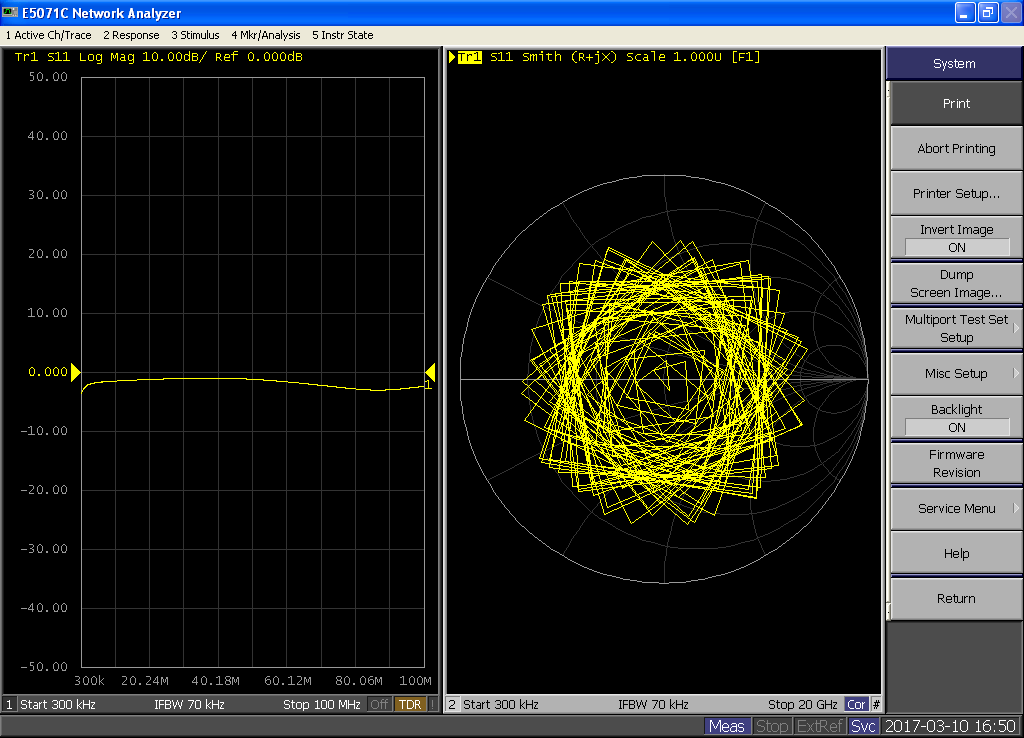Click the Meas status indicator
This screenshot has width=1024, height=738.
pyautogui.click(x=727, y=726)
